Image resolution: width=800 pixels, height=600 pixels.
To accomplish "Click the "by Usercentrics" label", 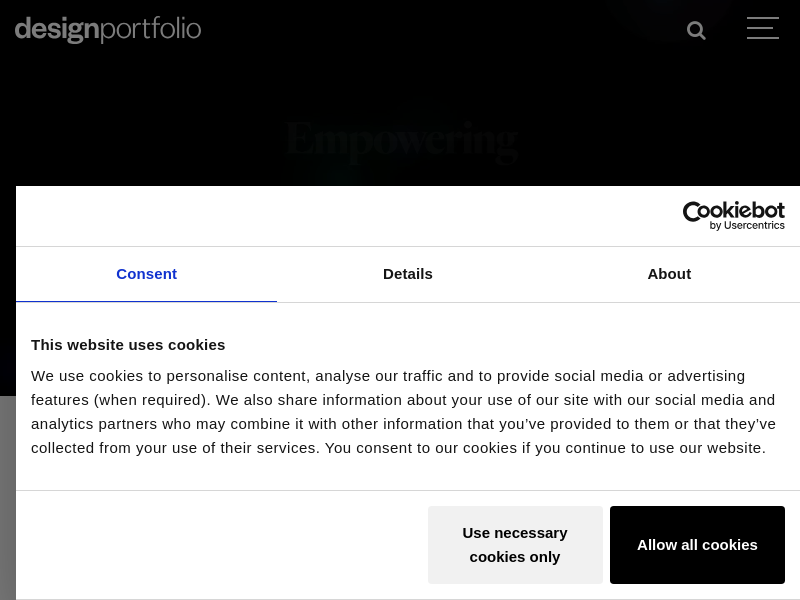I will click(x=747, y=226).
